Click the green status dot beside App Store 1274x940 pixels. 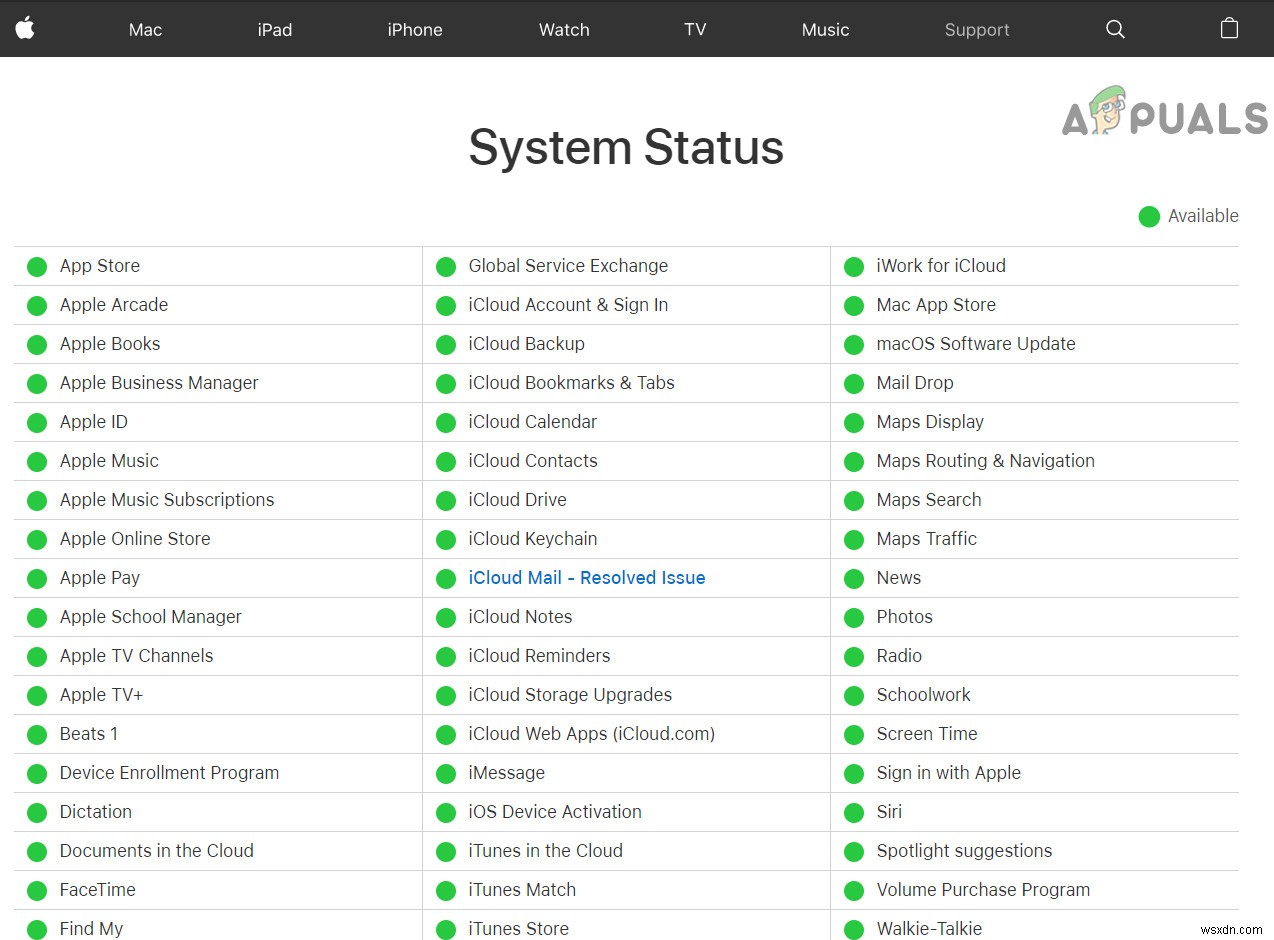tap(37, 267)
